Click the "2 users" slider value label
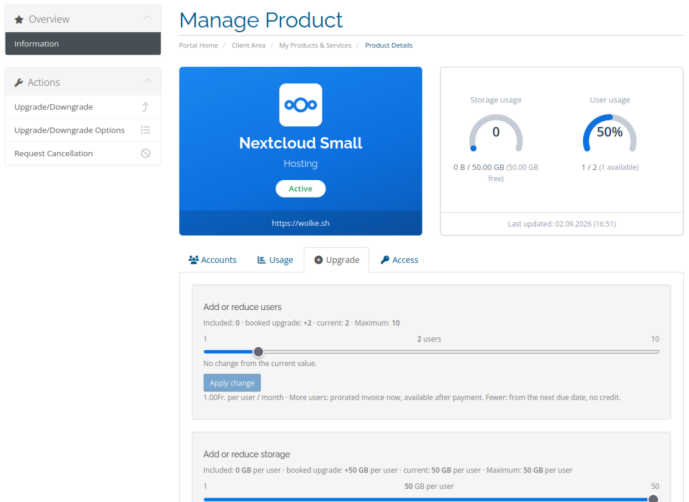This screenshot has height=502, width=689. [429, 339]
